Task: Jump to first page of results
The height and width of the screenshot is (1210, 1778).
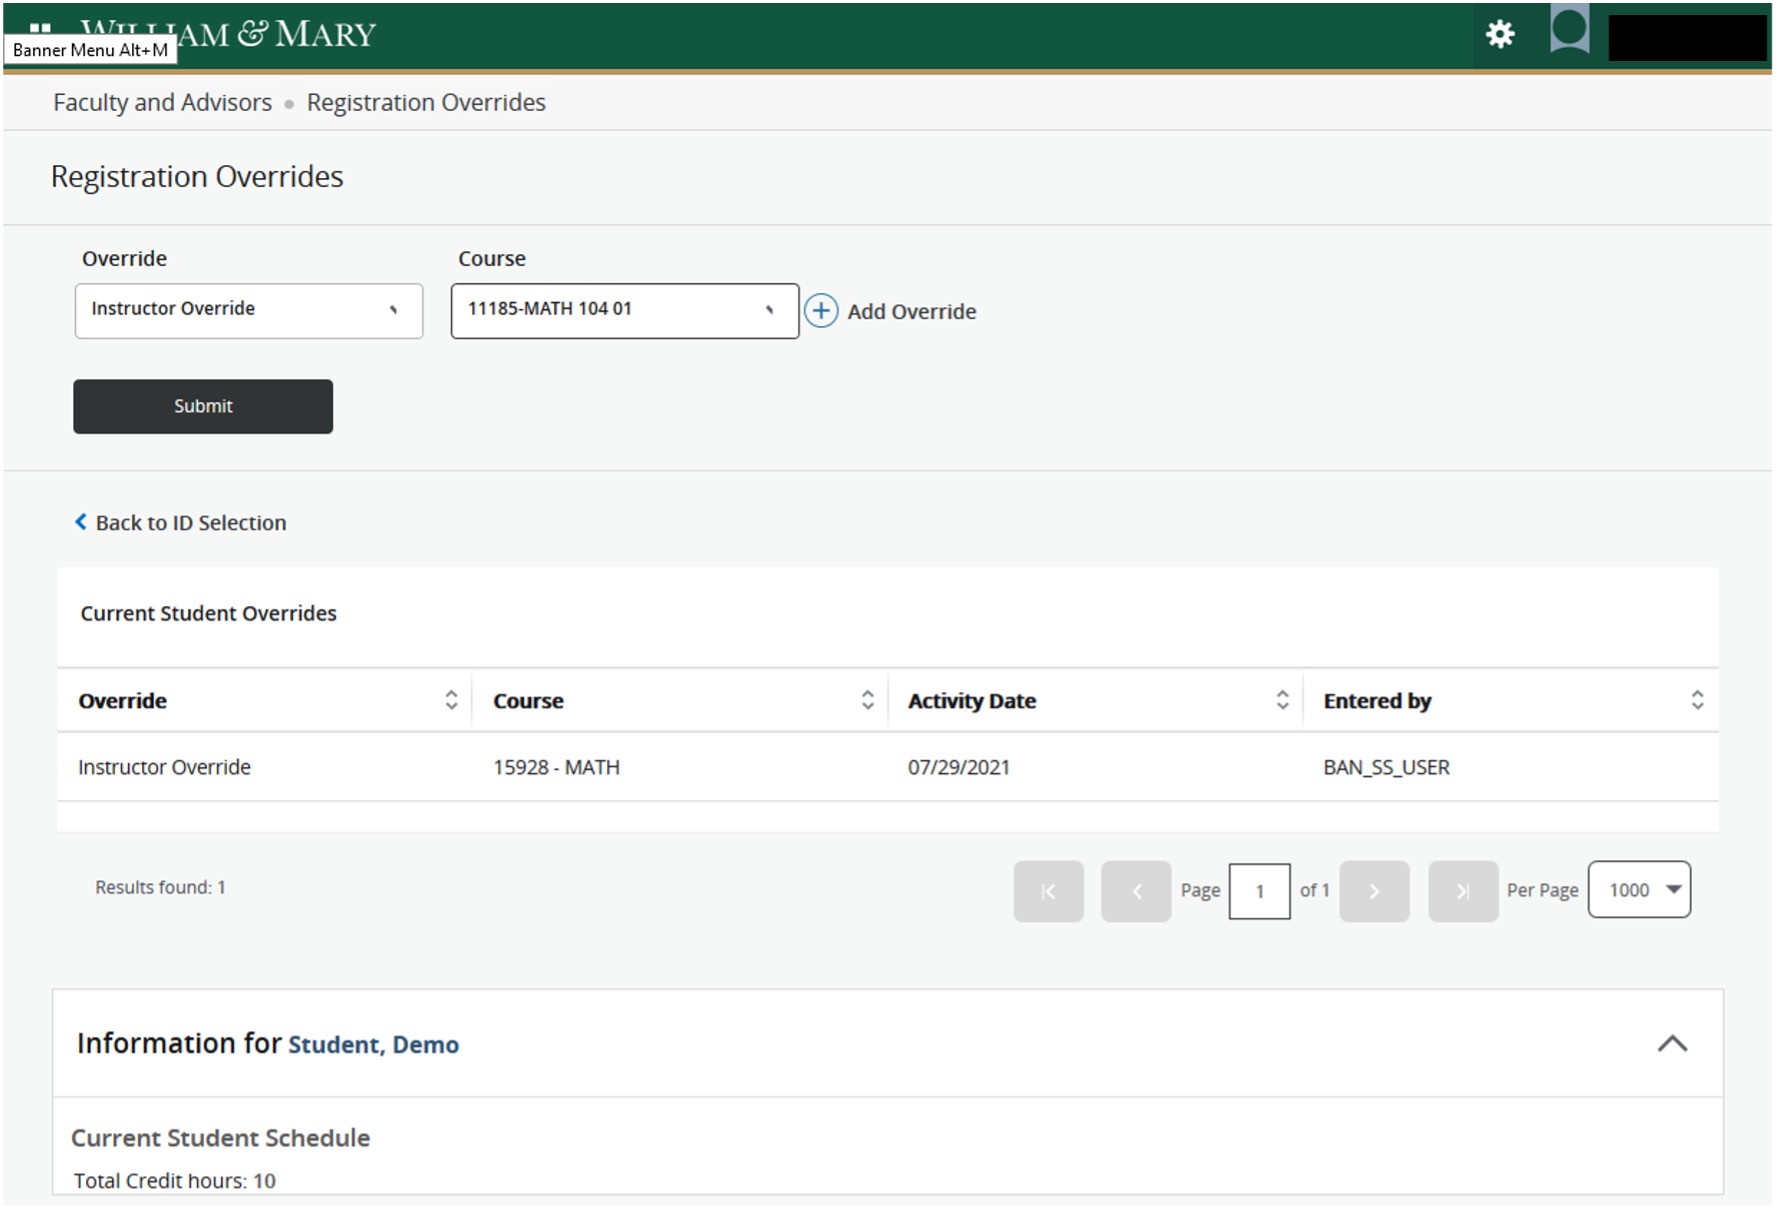Action: 1048,890
